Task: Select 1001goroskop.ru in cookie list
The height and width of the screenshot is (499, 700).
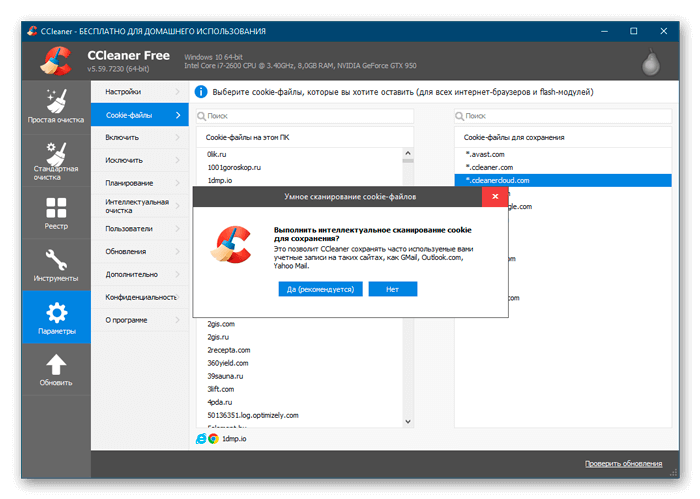Action: pos(234,167)
